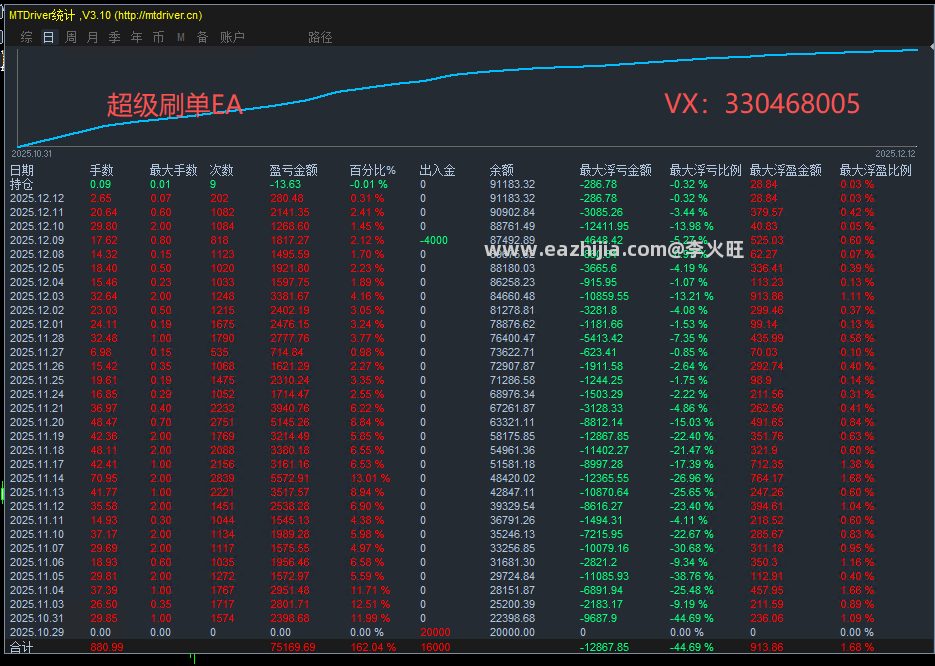Click balance value 73622.71
The width and height of the screenshot is (935, 666).
pos(513,352)
